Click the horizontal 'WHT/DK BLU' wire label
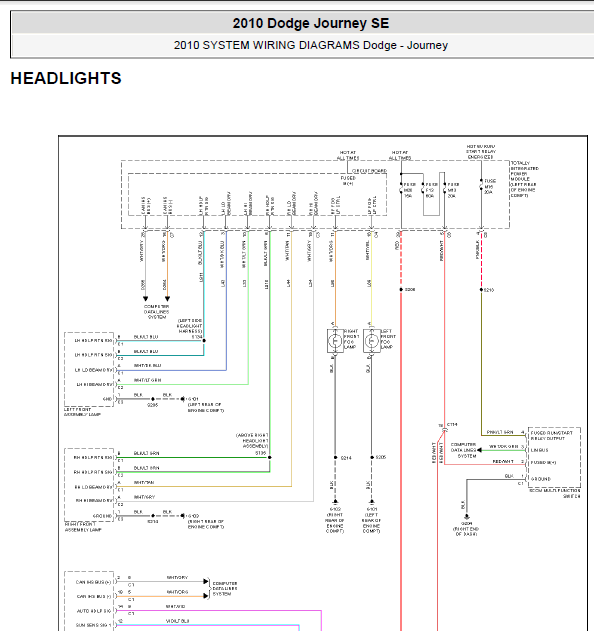This screenshot has width=594, height=631. pyautogui.click(x=148, y=365)
